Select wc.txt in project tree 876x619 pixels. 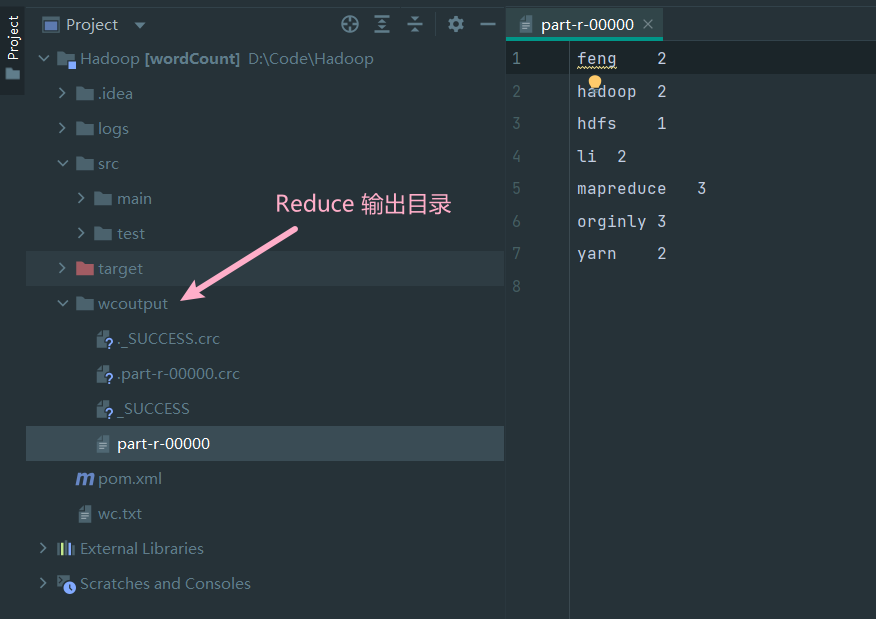click(120, 514)
